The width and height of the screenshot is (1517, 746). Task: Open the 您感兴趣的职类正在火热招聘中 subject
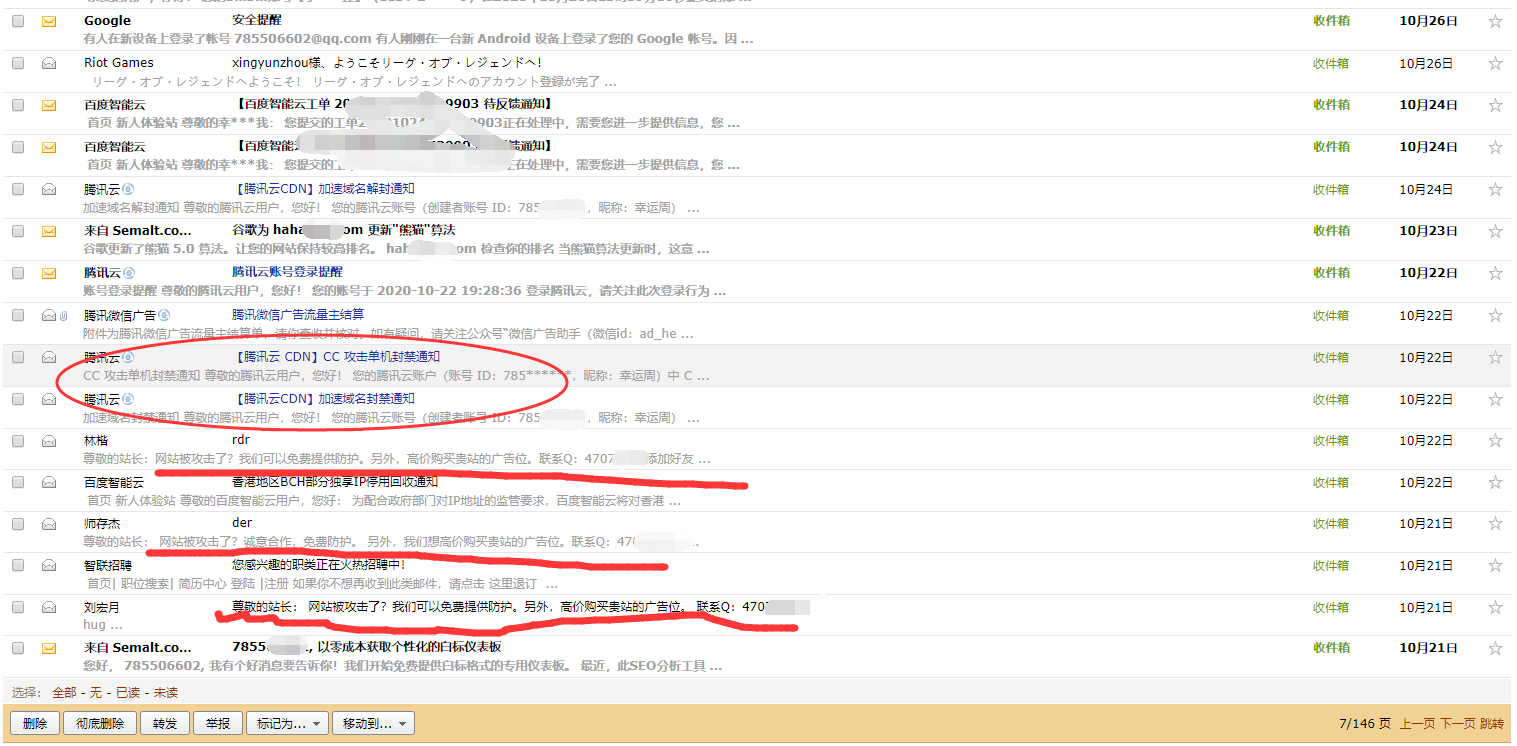(x=319, y=565)
